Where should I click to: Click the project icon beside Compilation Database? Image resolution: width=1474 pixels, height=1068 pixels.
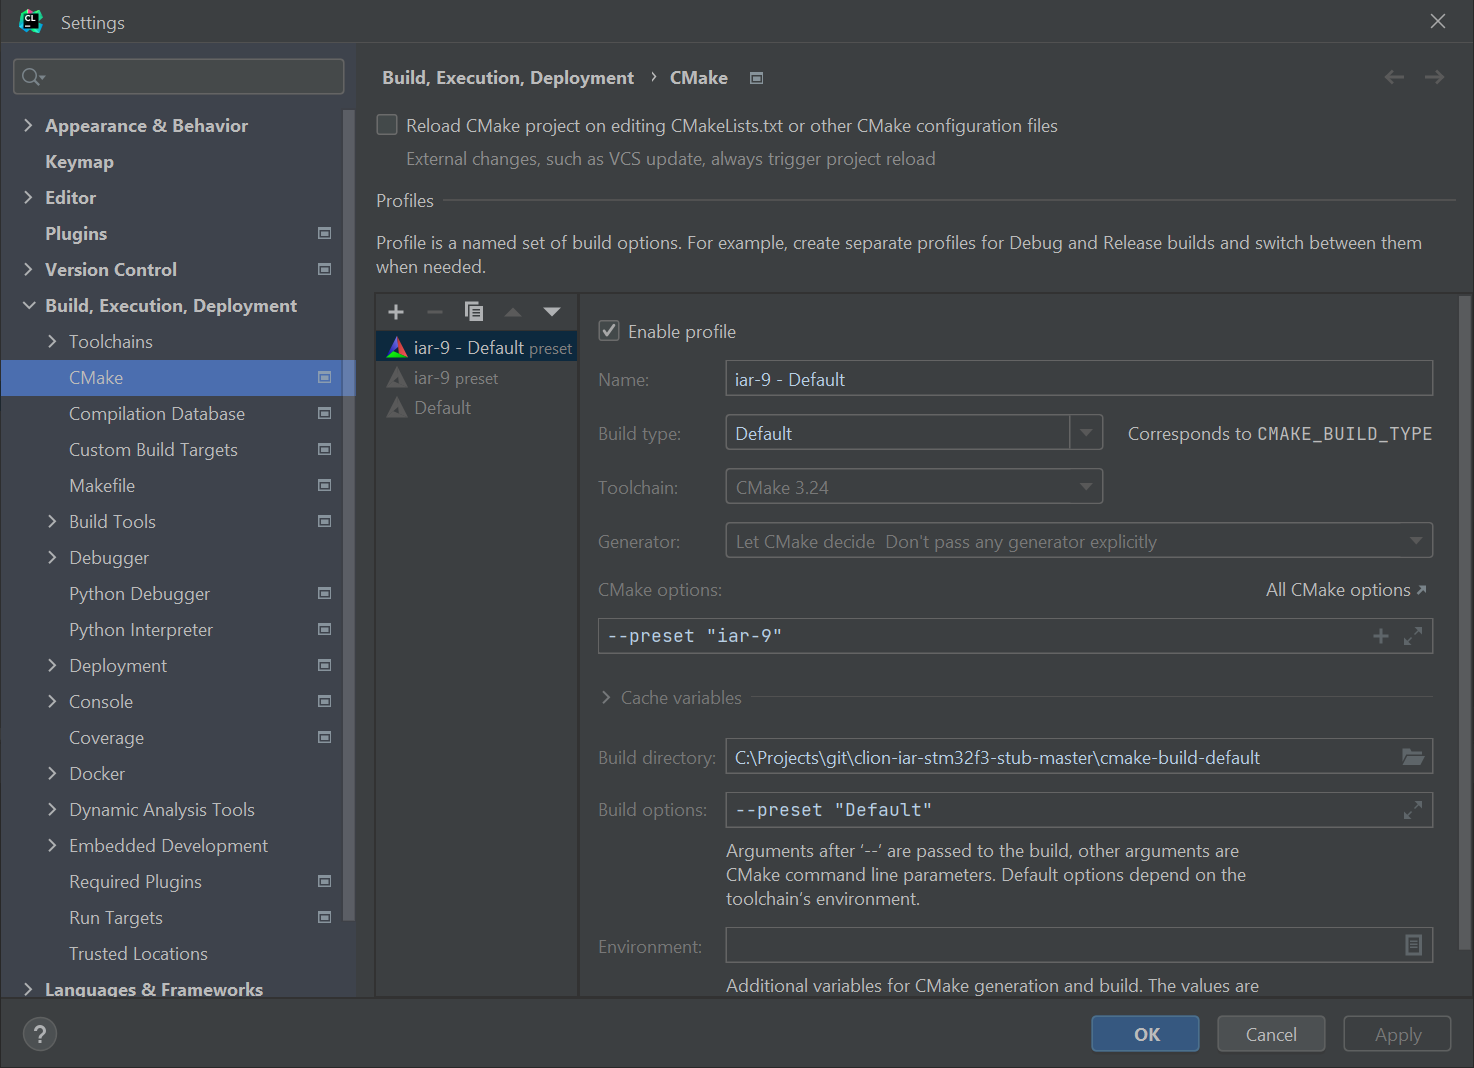point(324,413)
